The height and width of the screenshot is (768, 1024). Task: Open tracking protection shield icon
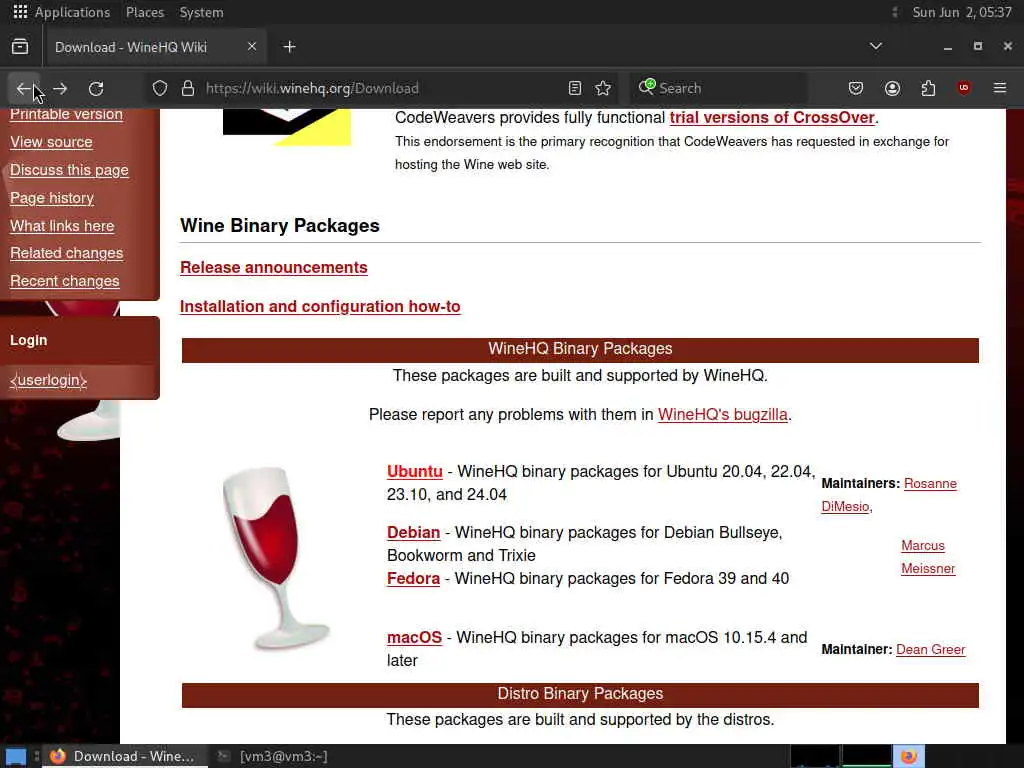tap(160, 88)
